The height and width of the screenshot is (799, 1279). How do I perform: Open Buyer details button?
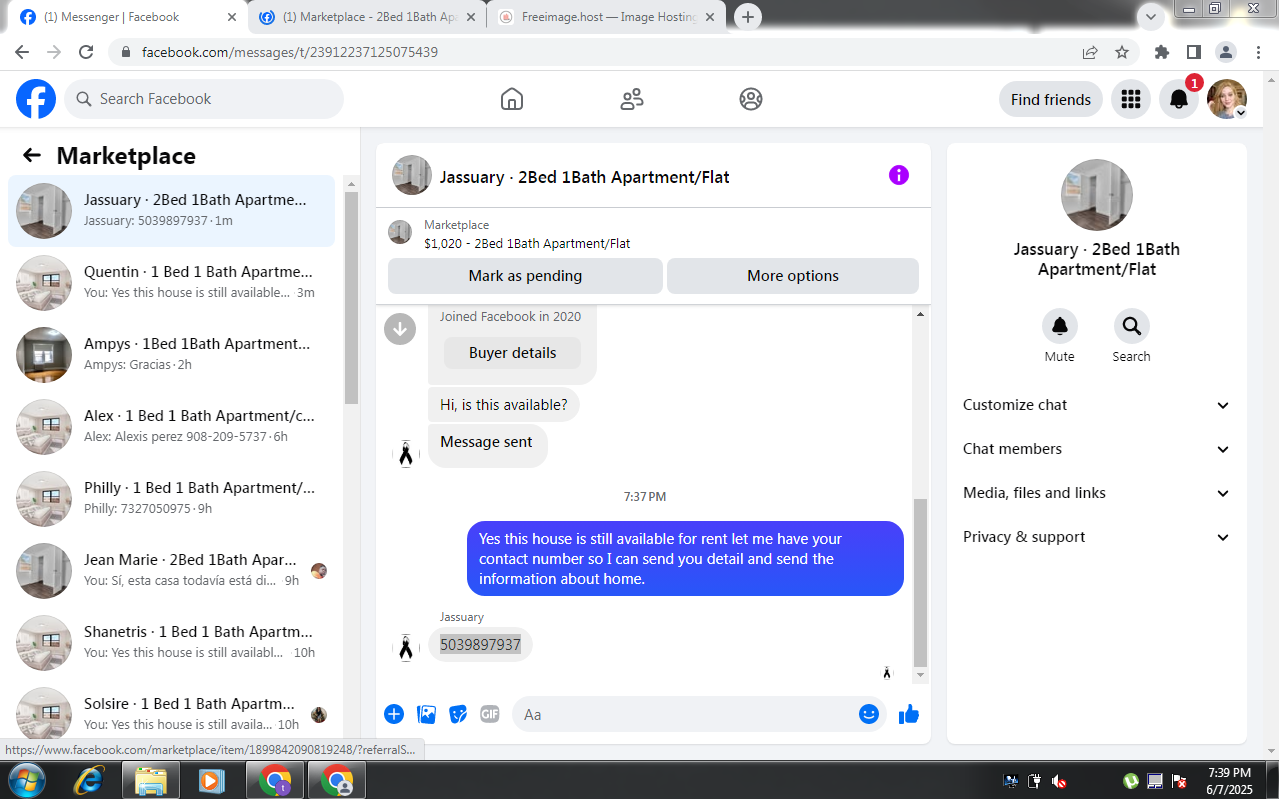(x=512, y=353)
